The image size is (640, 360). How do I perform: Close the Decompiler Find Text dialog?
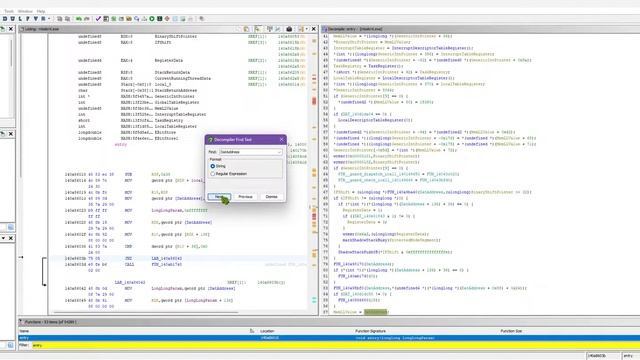pos(281,140)
